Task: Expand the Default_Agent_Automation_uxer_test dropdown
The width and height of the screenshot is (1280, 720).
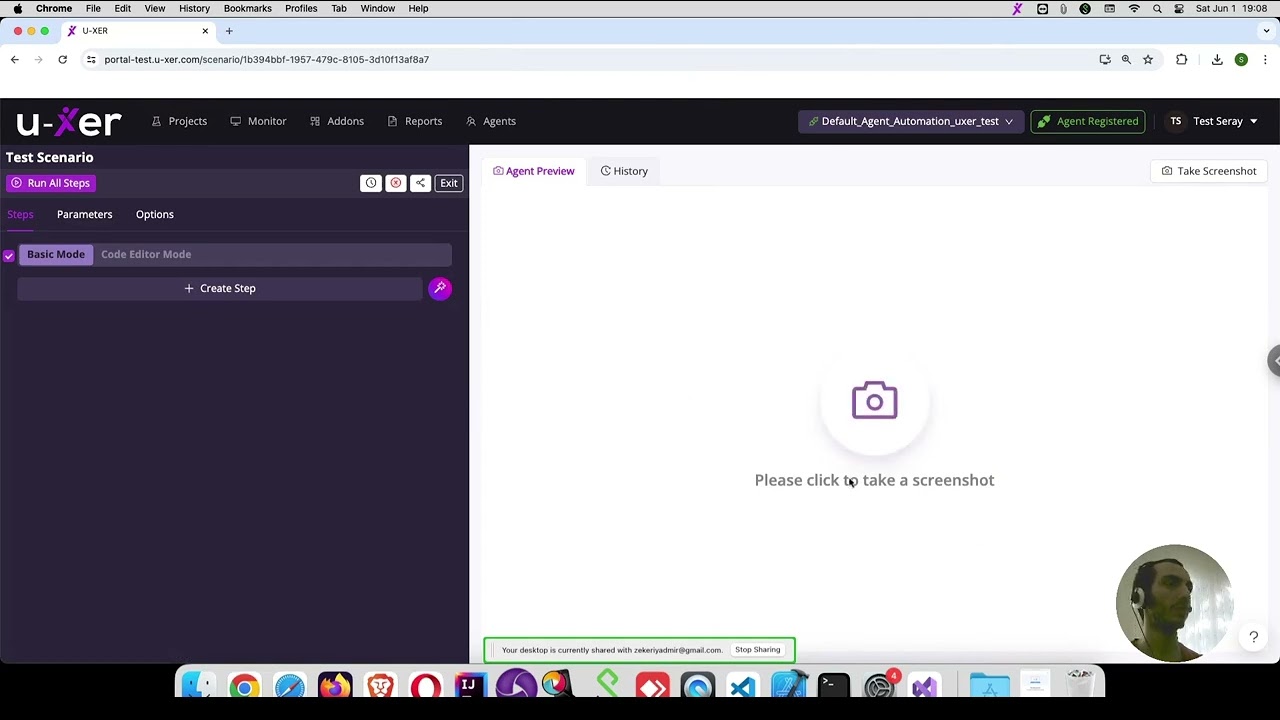Action: coord(910,121)
